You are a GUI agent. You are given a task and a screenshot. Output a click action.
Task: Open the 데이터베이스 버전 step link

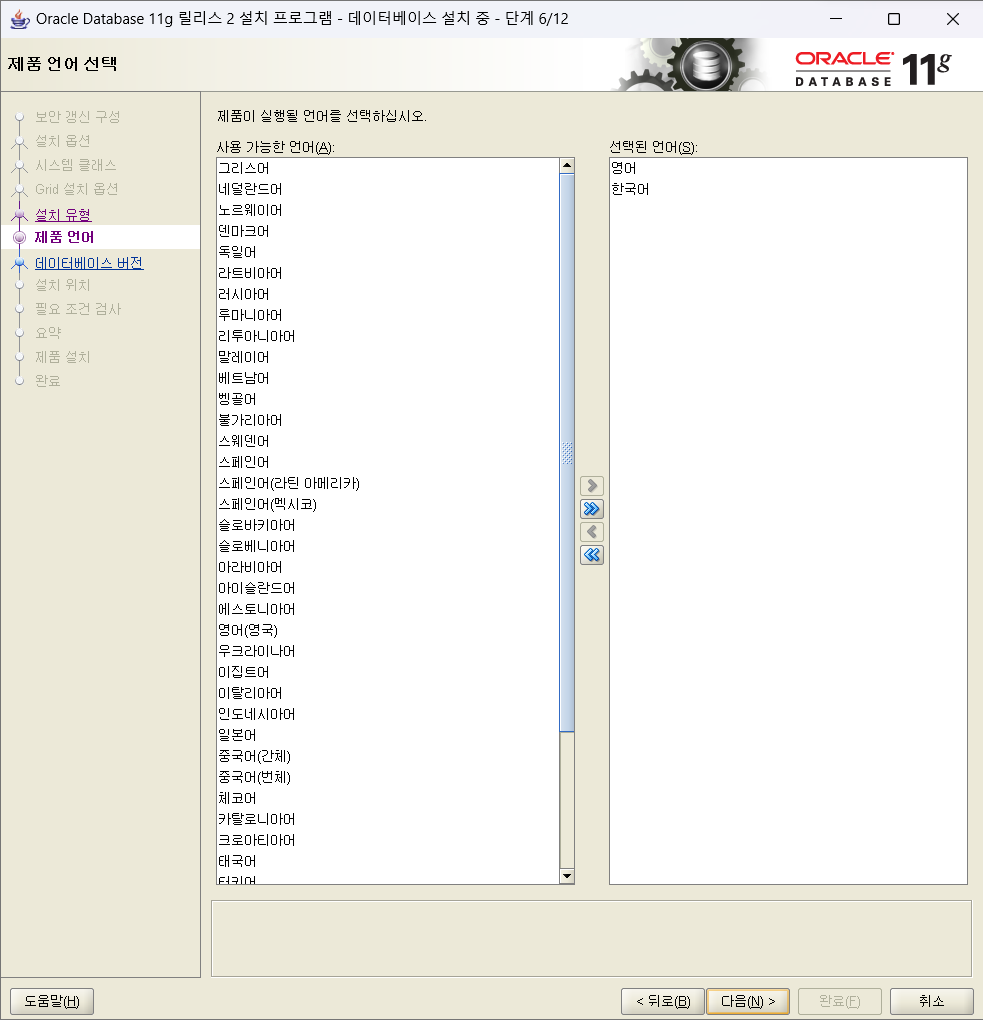(89, 263)
